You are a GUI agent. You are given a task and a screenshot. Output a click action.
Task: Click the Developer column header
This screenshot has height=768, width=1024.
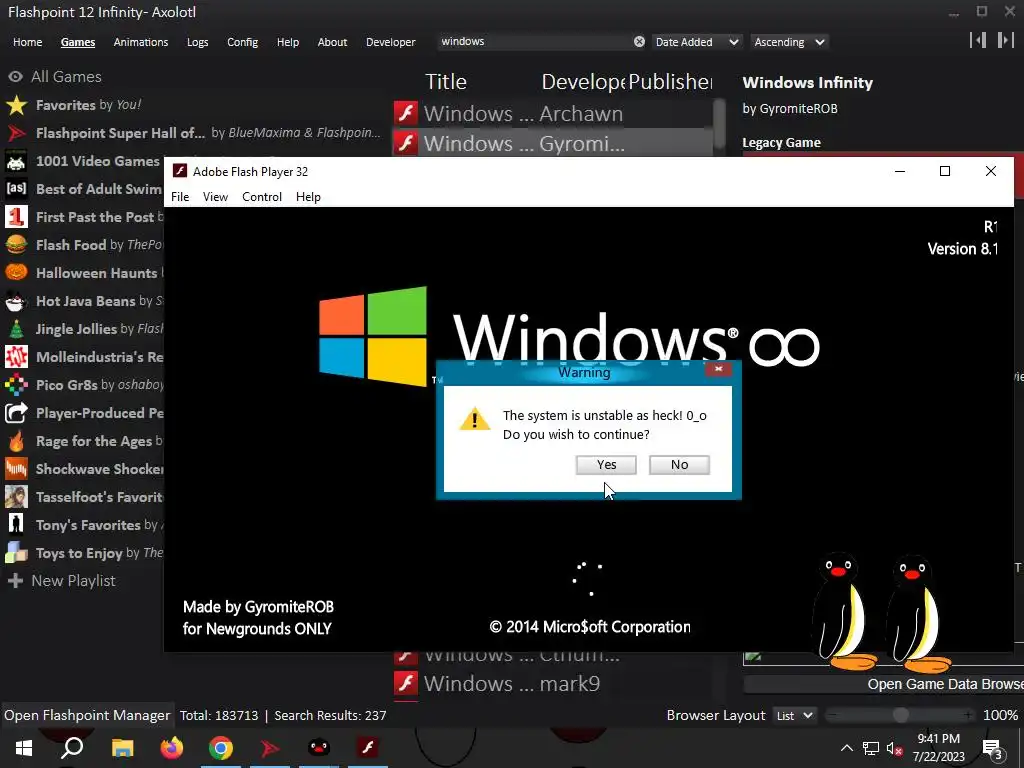tap(583, 82)
